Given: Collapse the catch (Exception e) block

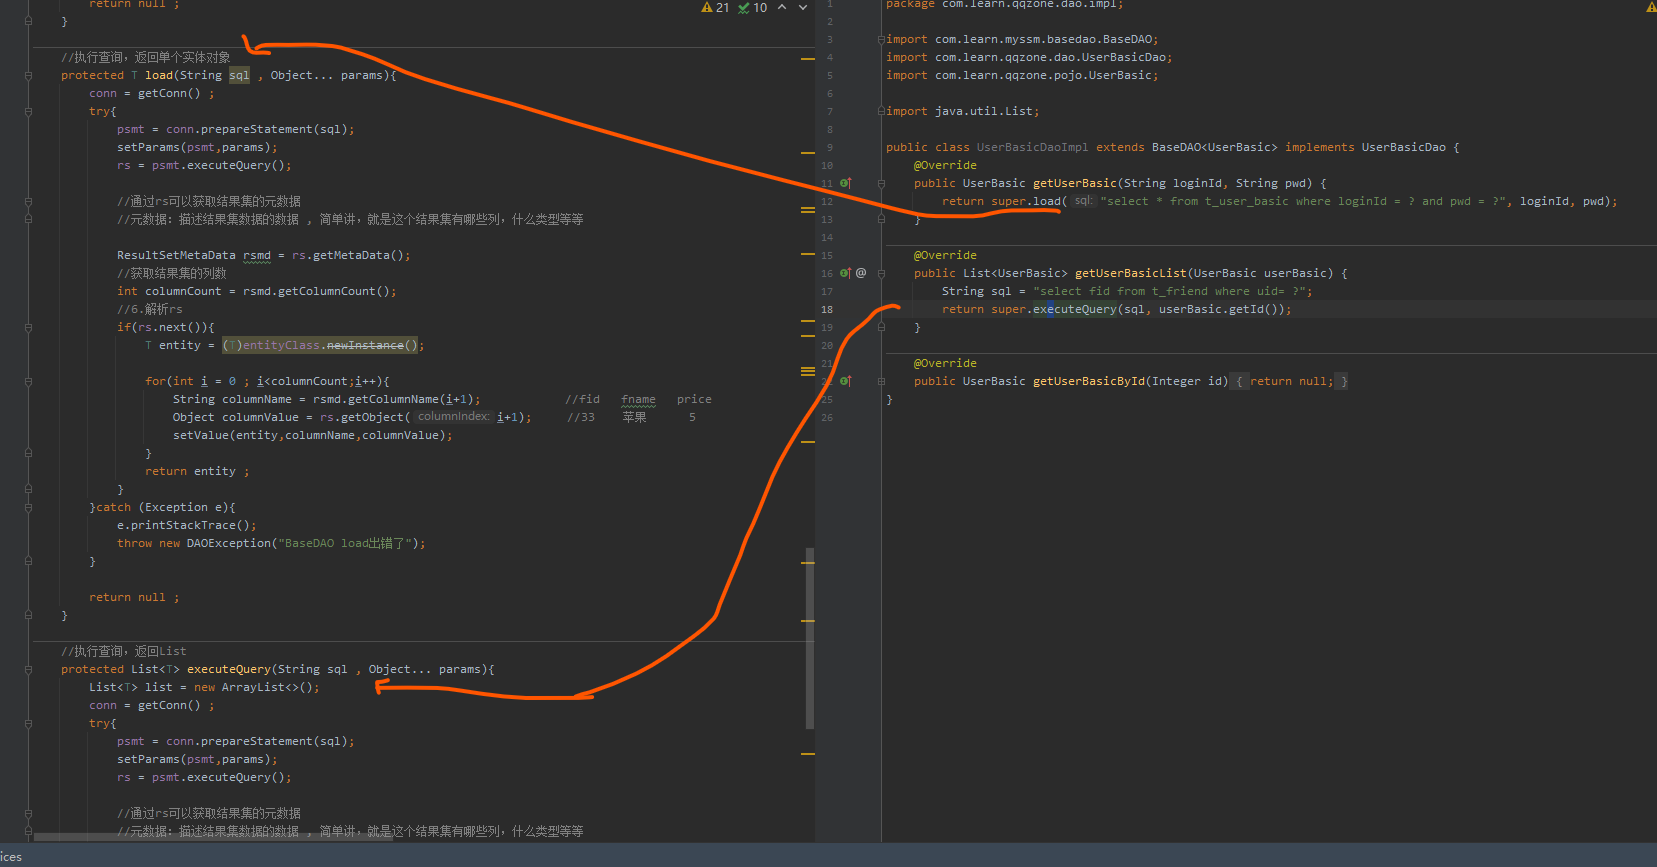Looking at the screenshot, I should [x=28, y=507].
